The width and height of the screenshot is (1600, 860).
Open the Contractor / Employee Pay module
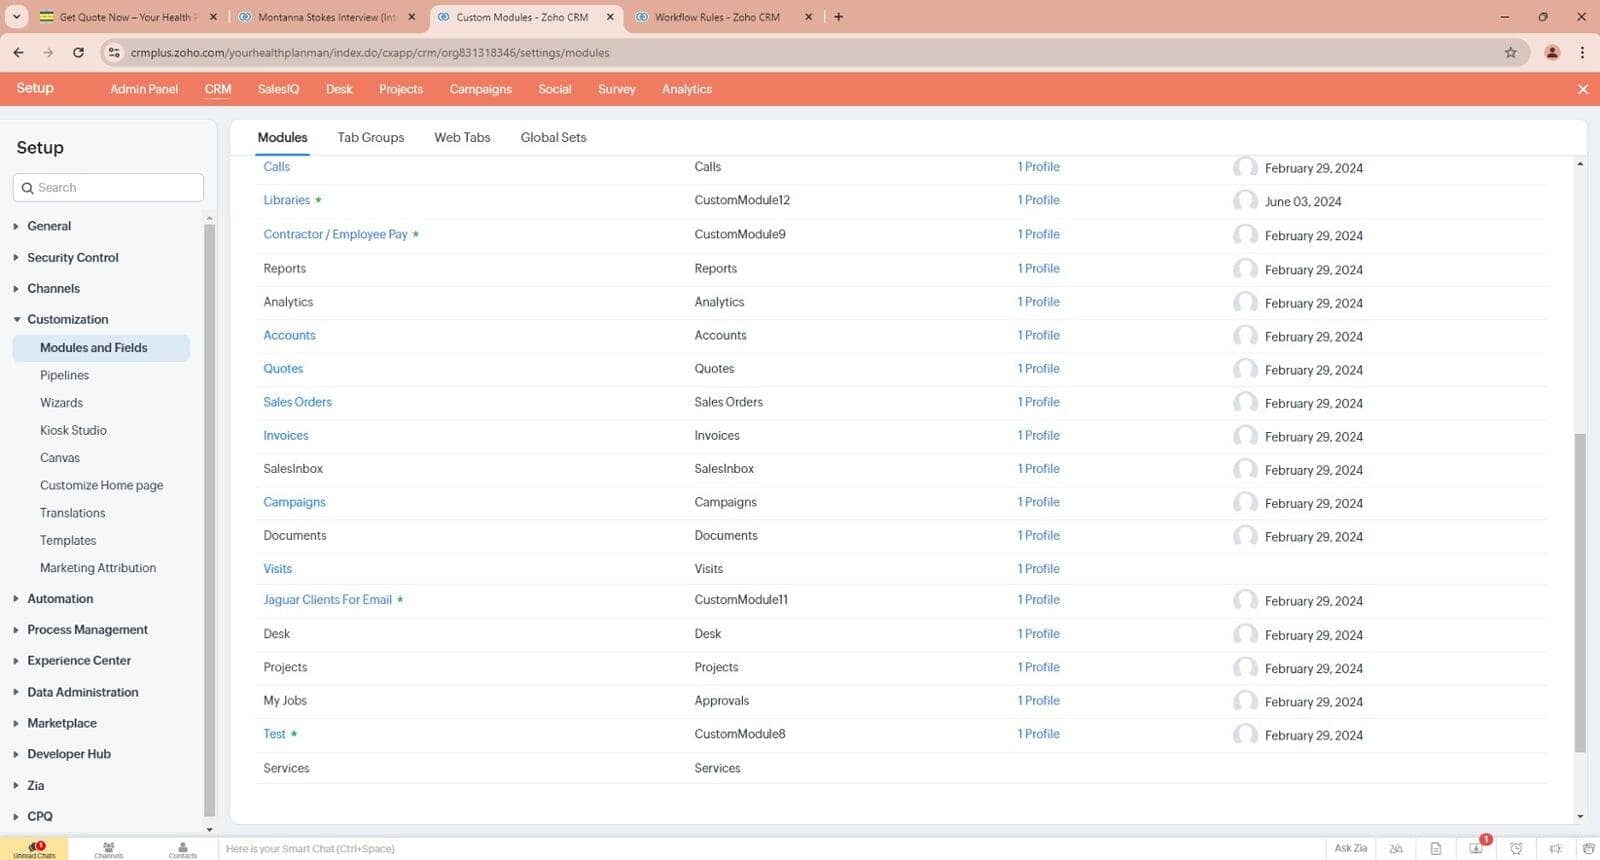coord(335,234)
